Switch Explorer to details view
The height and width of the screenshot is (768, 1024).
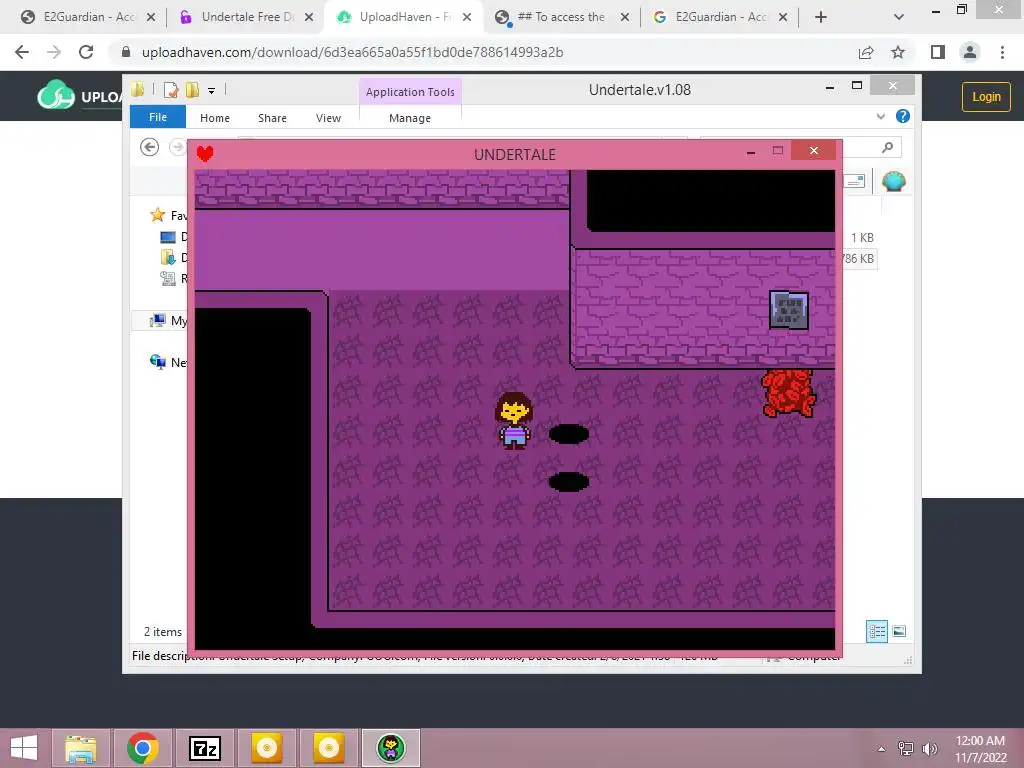(x=877, y=632)
